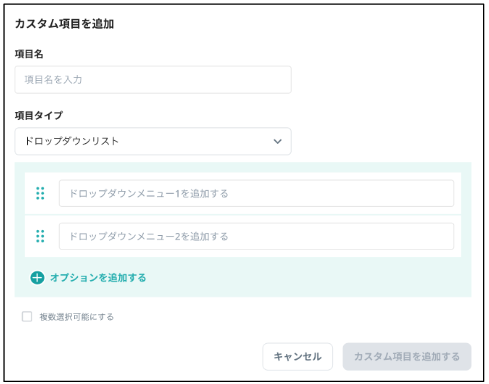The image size is (489, 384).
Task: Click the drag handle for dropdown menu 2
Action: (40, 236)
